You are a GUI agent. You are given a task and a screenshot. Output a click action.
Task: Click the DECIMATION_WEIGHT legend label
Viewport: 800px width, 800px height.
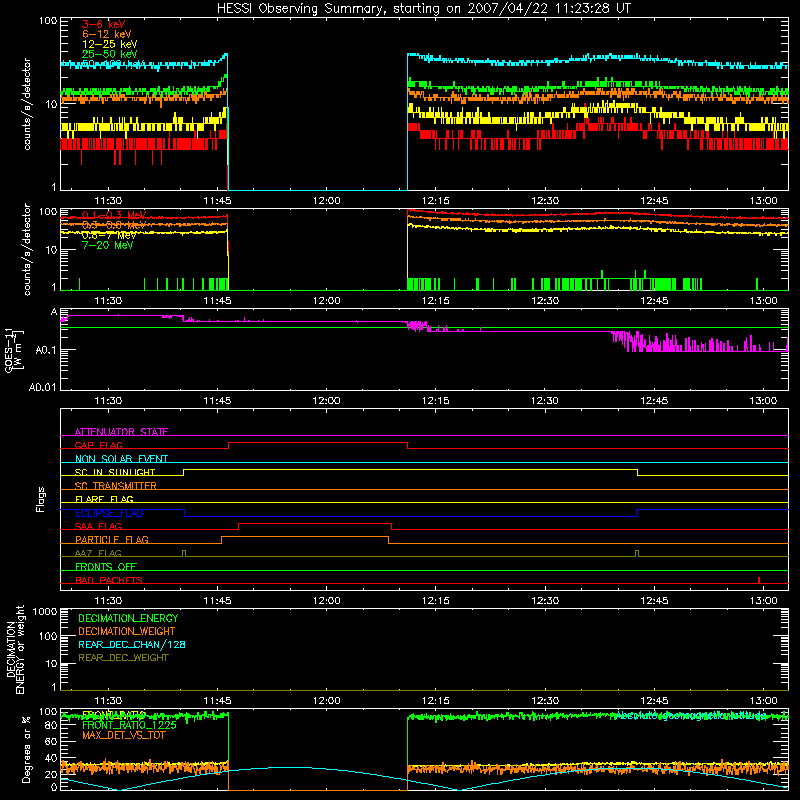coord(127,632)
